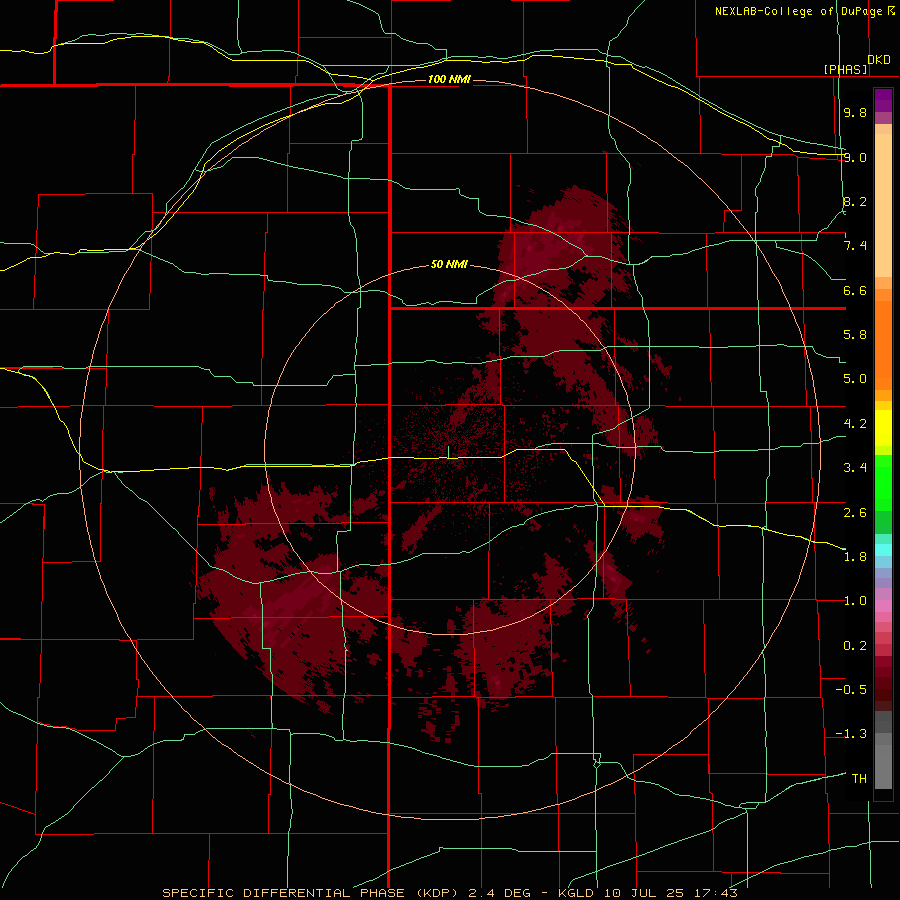This screenshot has width=900, height=900.
Task: Click the 3.4 scale value
Action: 855,468
